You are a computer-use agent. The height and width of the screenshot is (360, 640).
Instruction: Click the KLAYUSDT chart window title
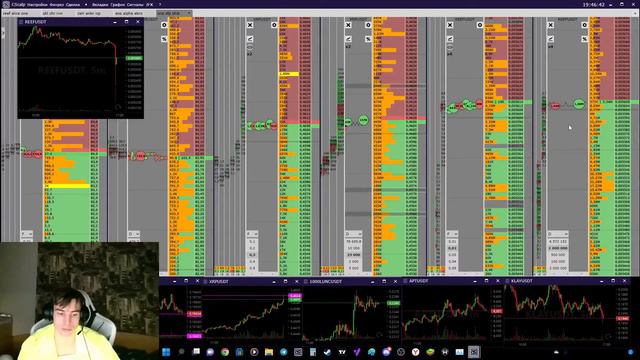(522, 281)
